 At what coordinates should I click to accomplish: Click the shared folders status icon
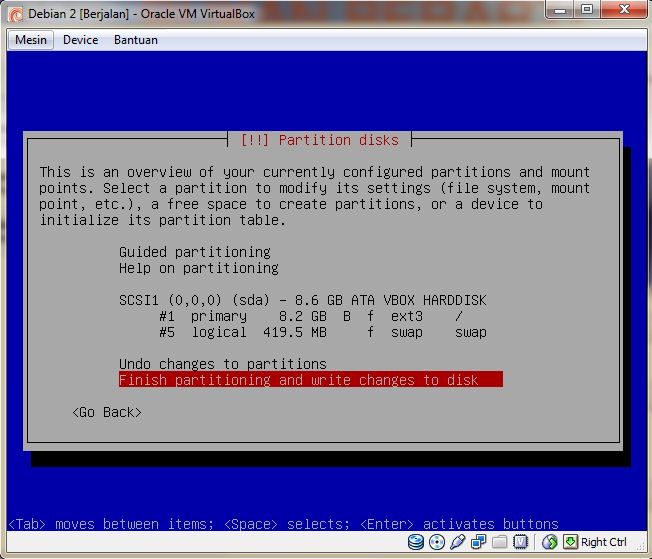tap(499, 542)
